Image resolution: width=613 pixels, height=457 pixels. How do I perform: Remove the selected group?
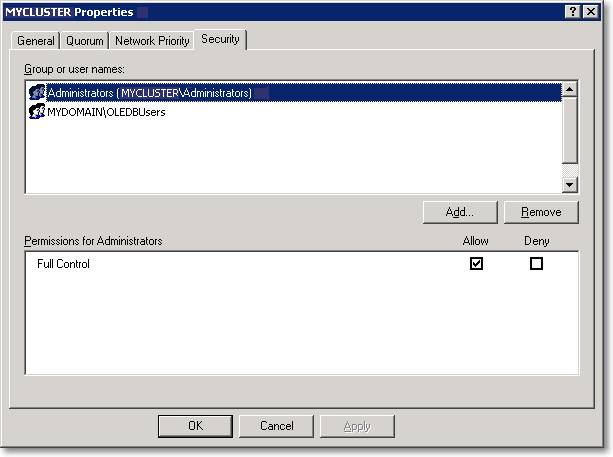[x=541, y=212]
